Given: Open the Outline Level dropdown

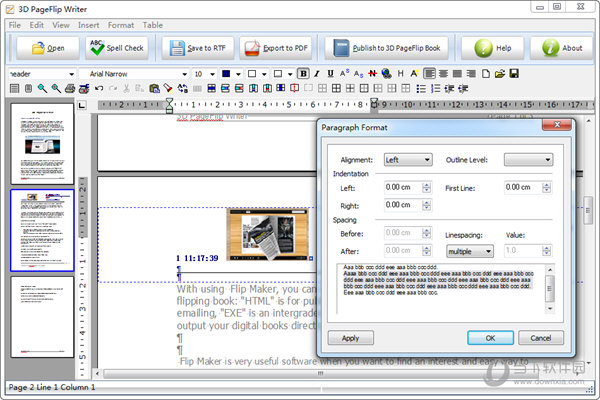Looking at the screenshot, I should click(528, 160).
